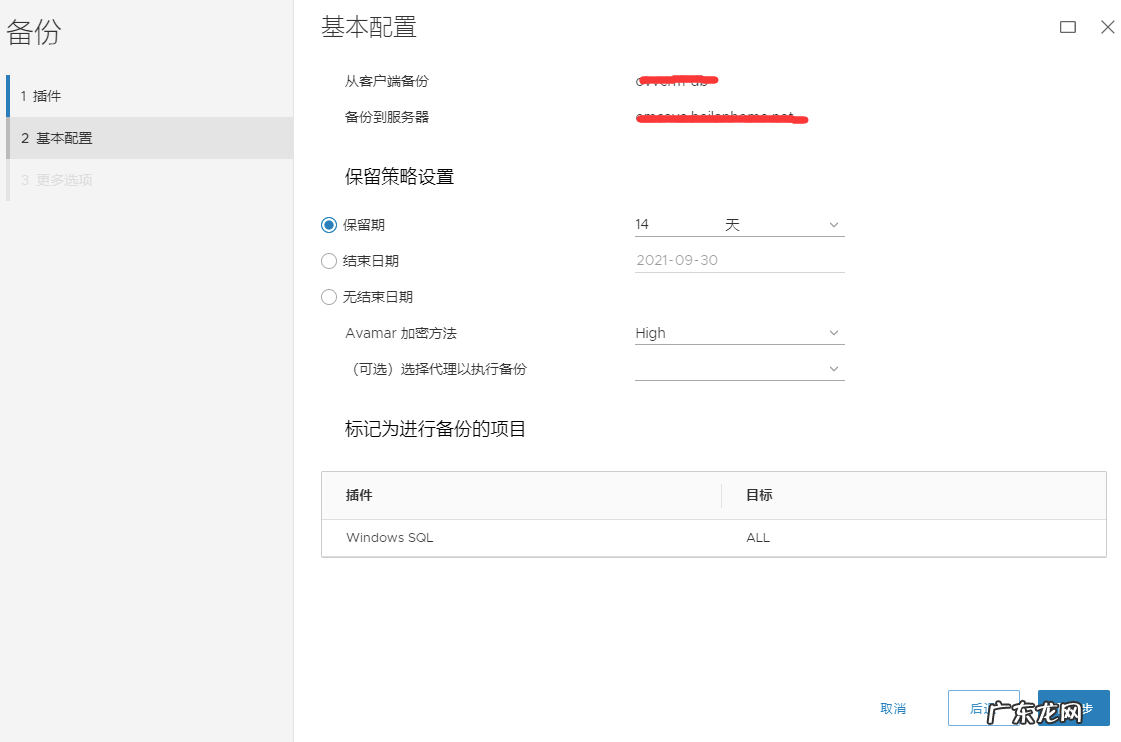The width and height of the screenshot is (1121, 742).
Task: Select the 保留期 radio button
Action: [x=329, y=224]
